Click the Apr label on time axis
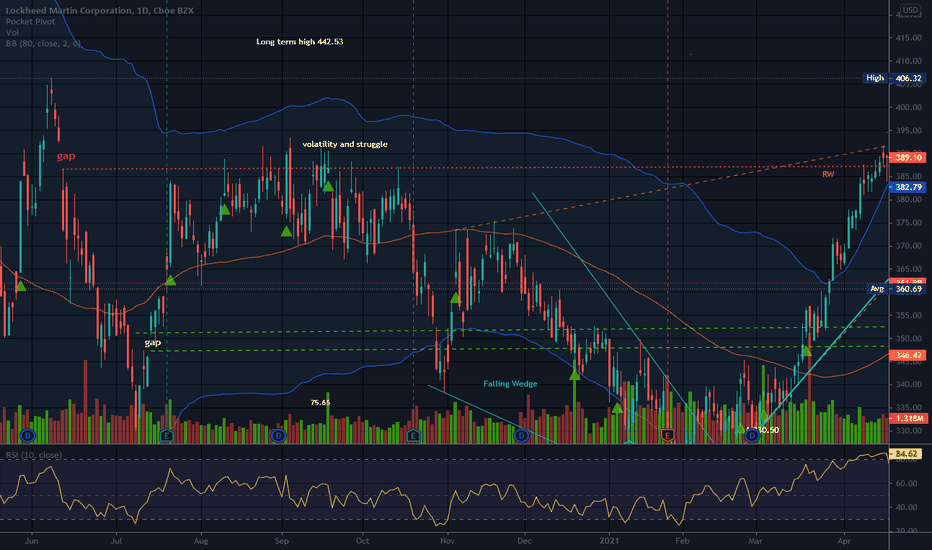 coord(843,541)
